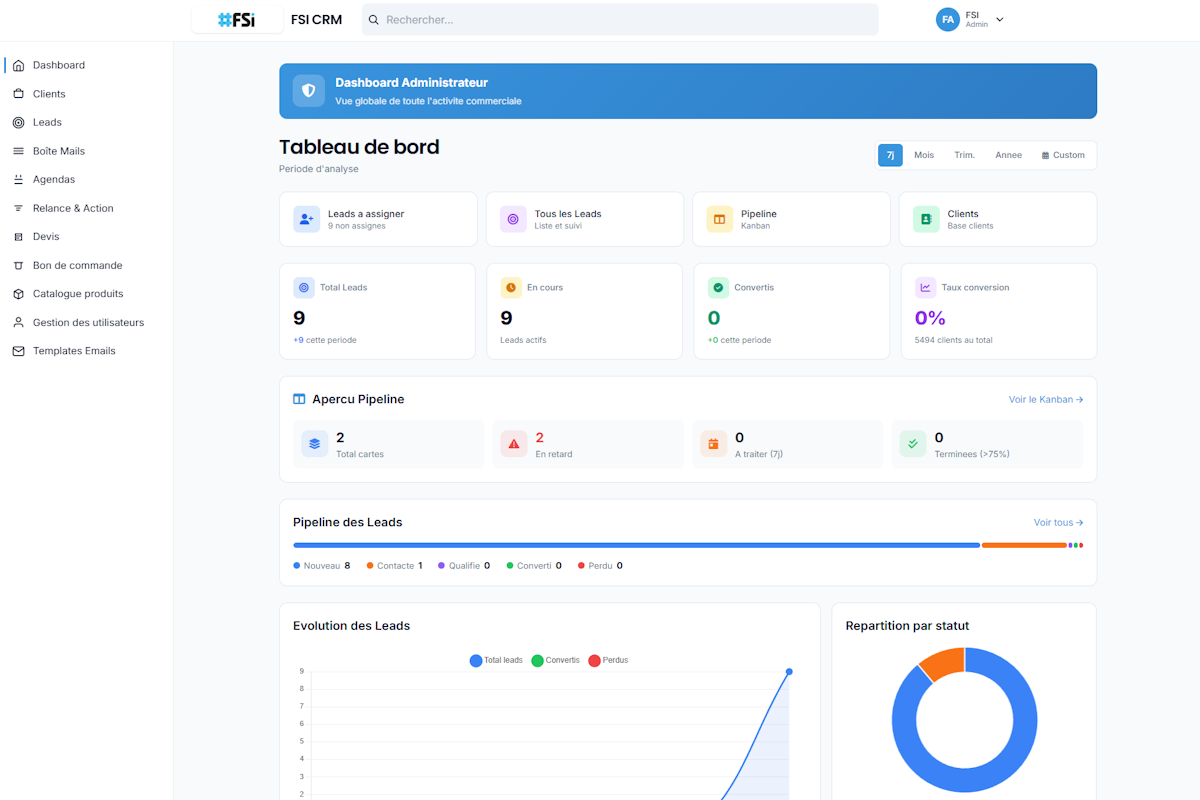Click the Rechercher search field
The width and height of the screenshot is (1200, 800).
[620, 19]
